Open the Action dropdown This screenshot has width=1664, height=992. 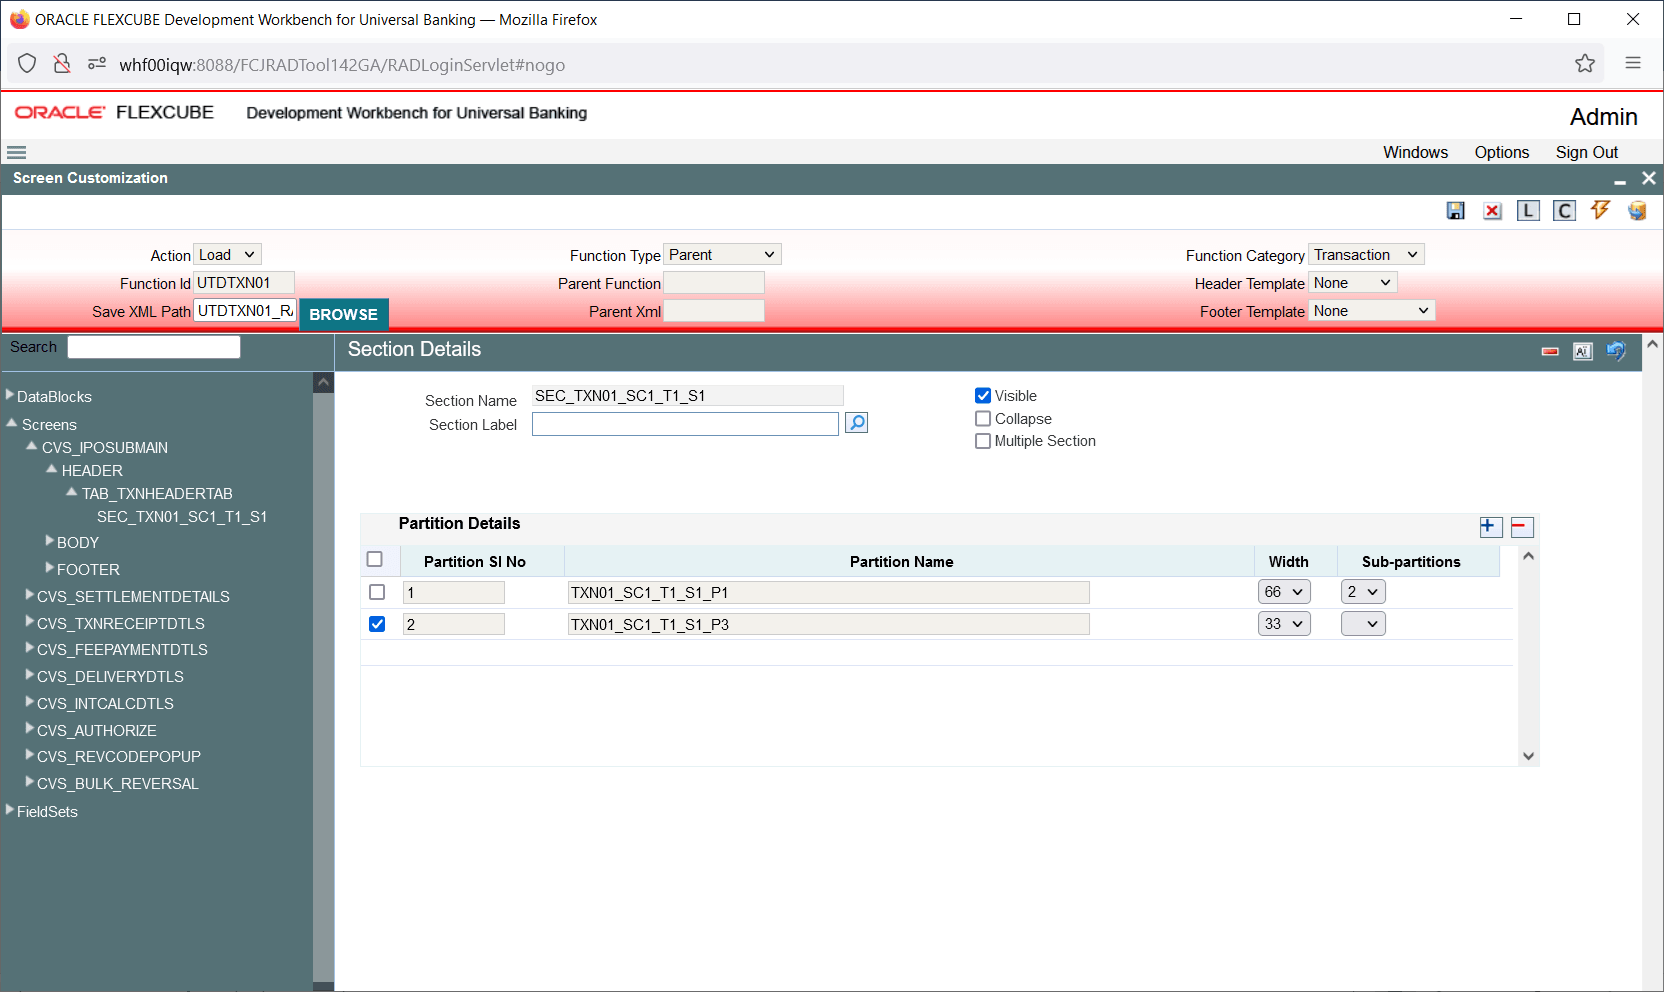pyautogui.click(x=228, y=255)
